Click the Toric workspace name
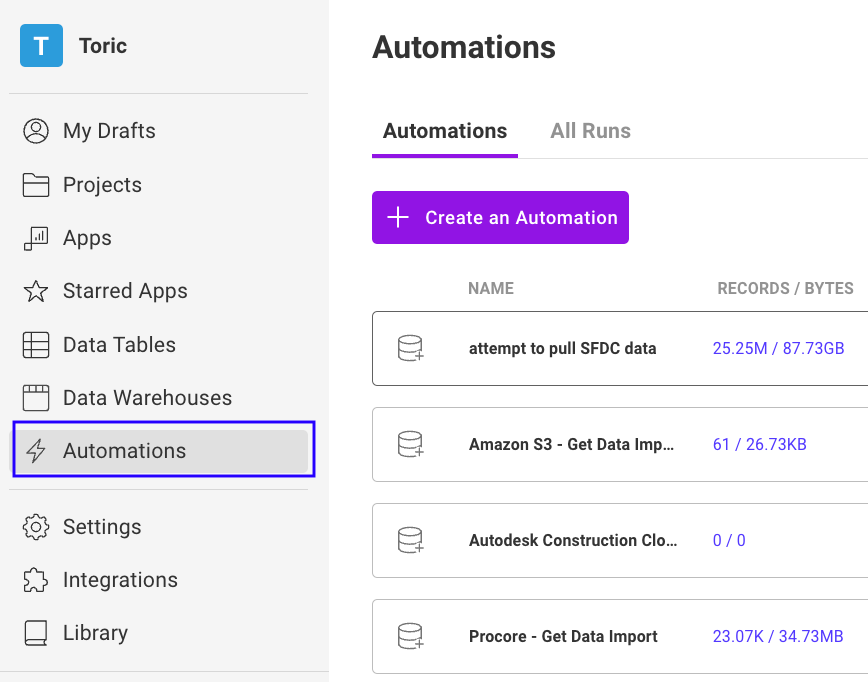This screenshot has height=682, width=868. [103, 46]
